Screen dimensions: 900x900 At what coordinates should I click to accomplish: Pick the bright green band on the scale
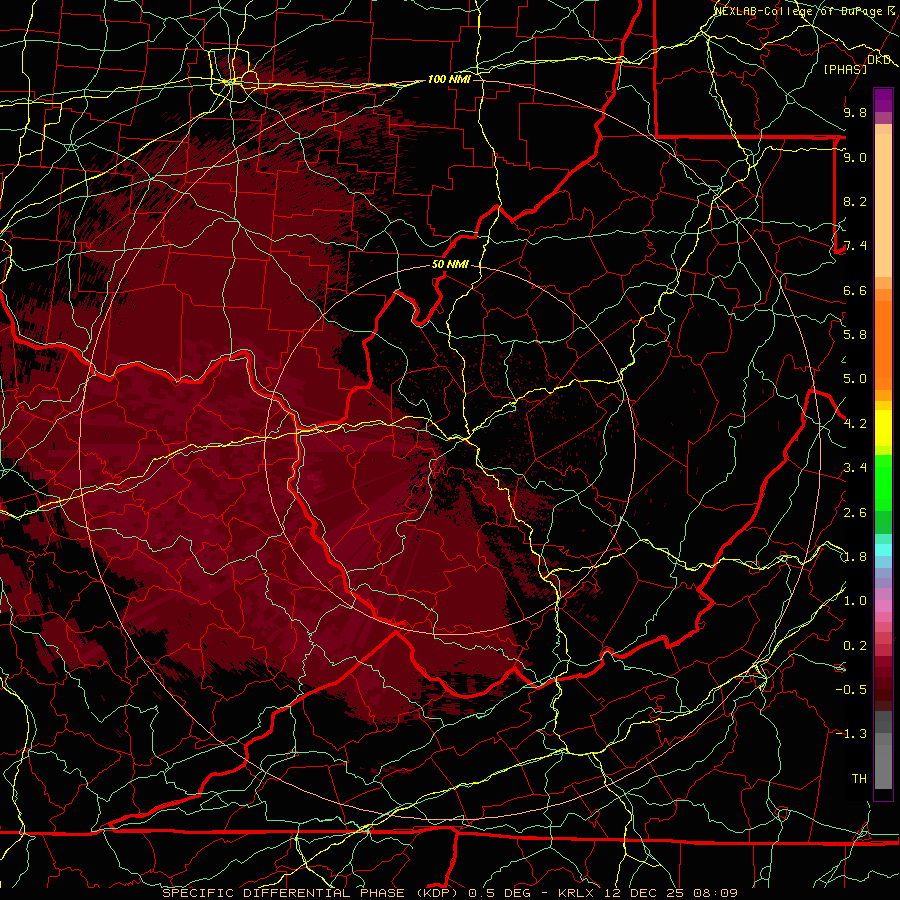[883, 482]
